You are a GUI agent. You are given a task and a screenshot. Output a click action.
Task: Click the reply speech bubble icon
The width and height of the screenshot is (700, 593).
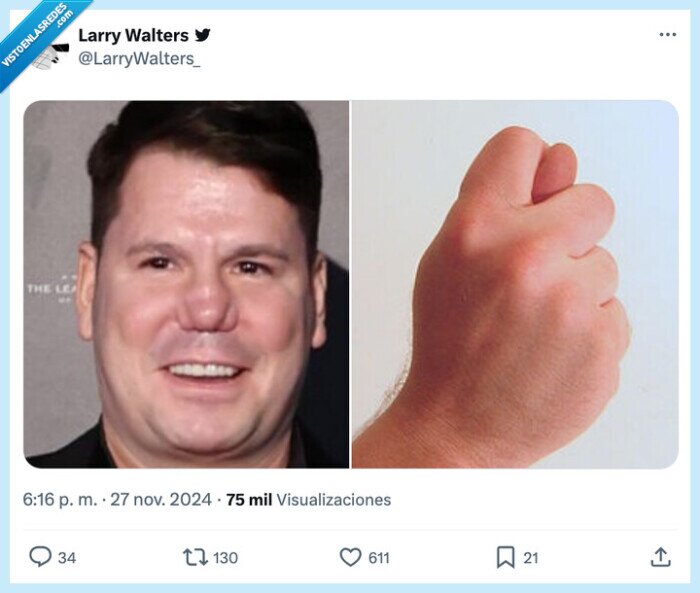pos(40,557)
